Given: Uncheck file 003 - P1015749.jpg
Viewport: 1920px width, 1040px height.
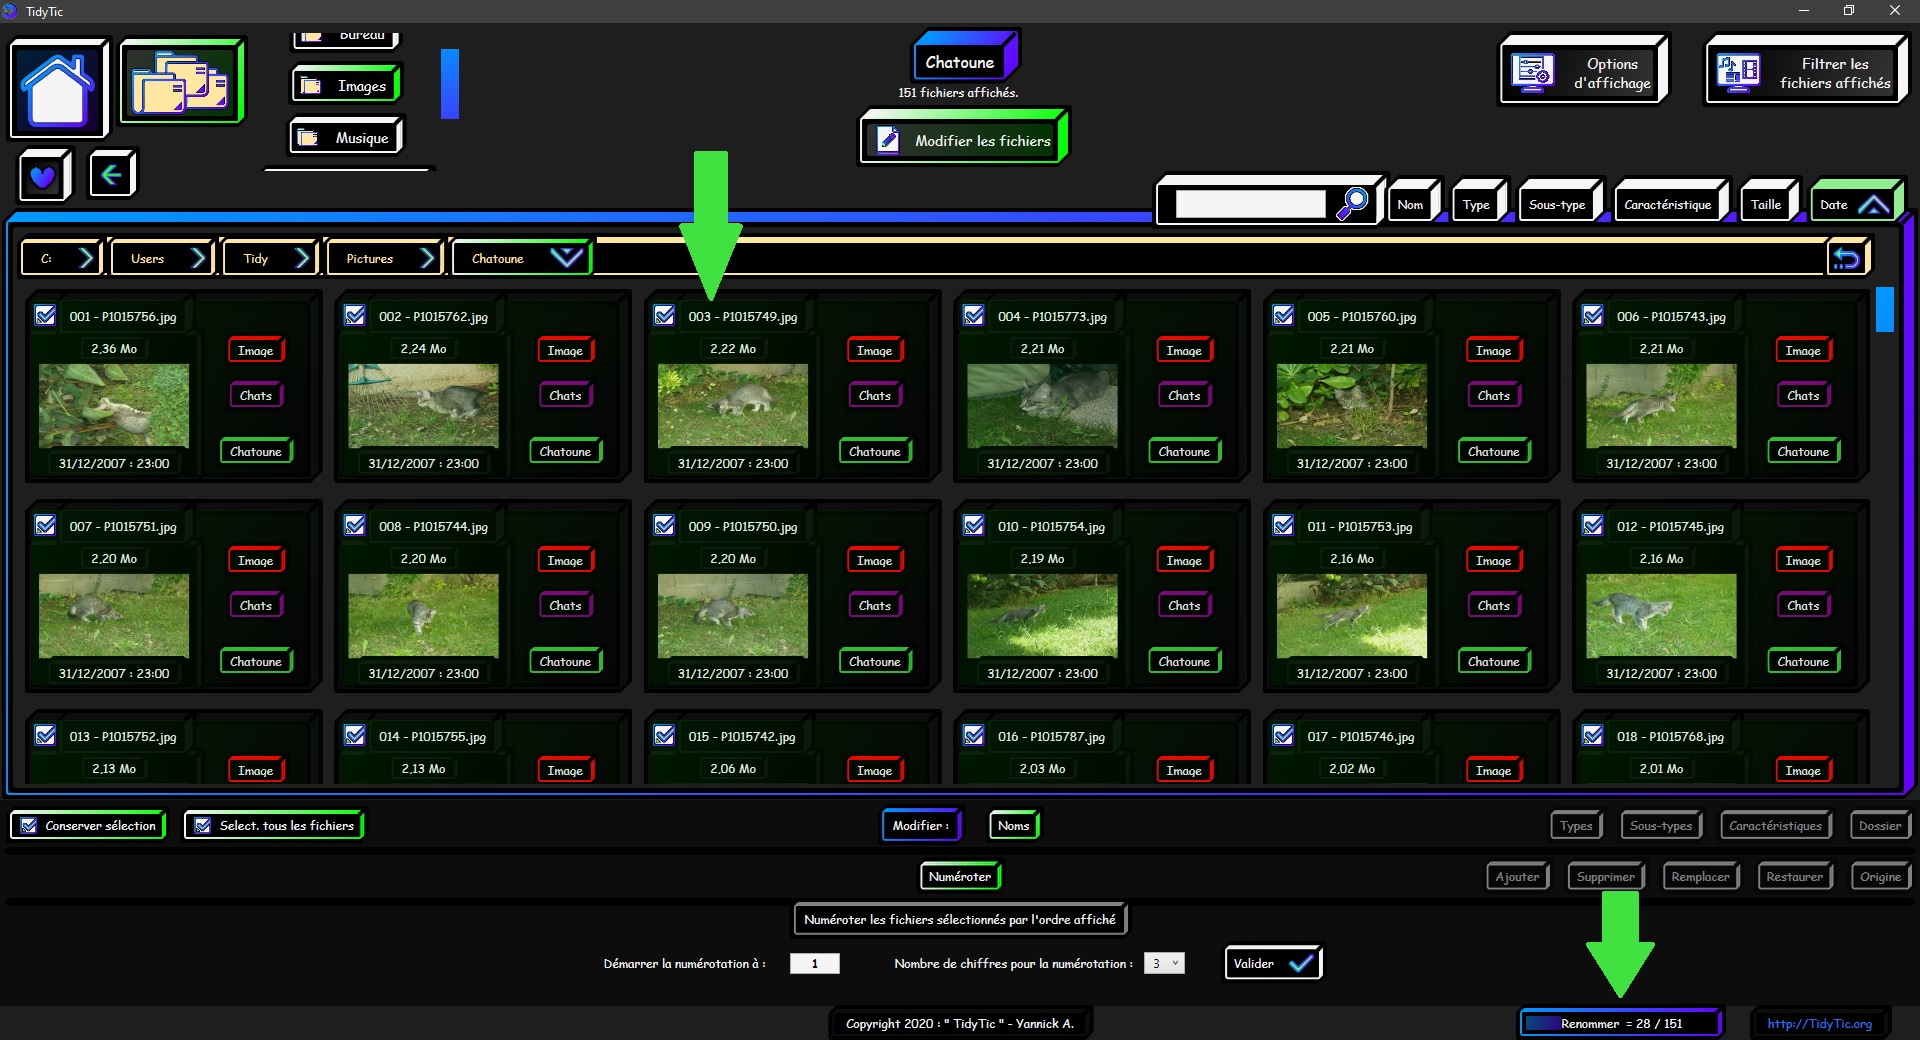Looking at the screenshot, I should click(664, 316).
